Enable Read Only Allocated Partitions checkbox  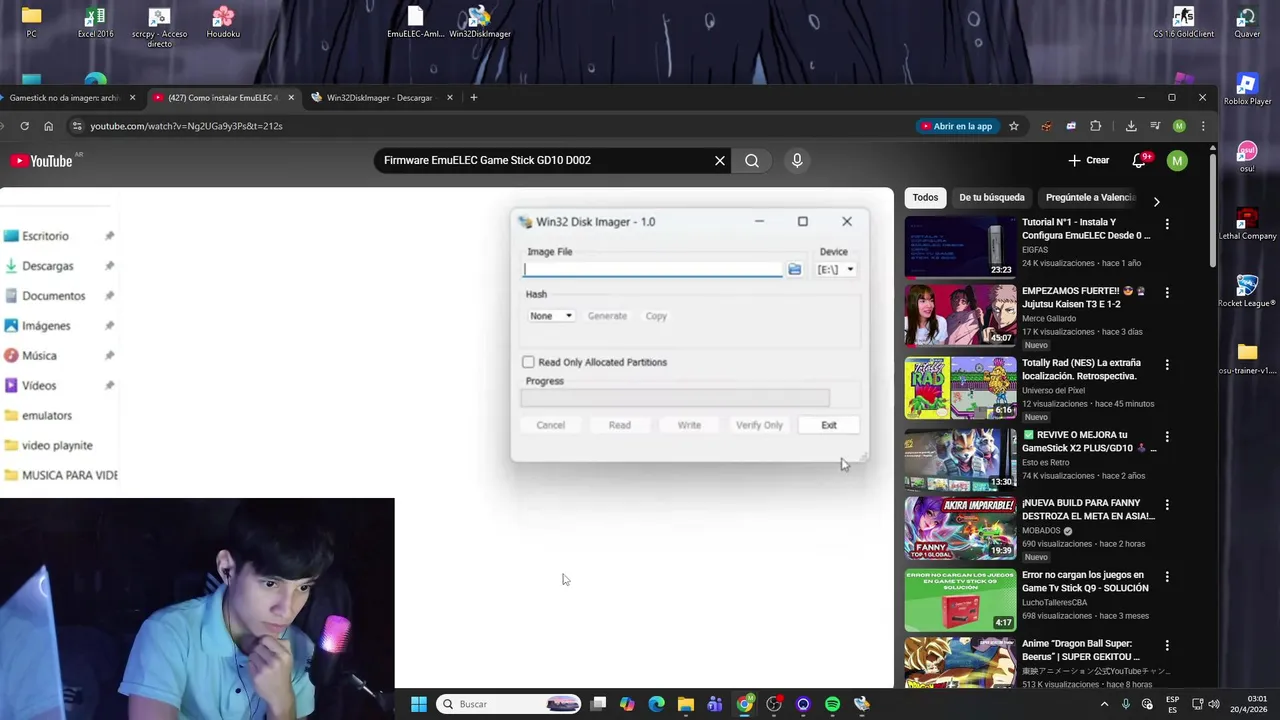tap(528, 362)
